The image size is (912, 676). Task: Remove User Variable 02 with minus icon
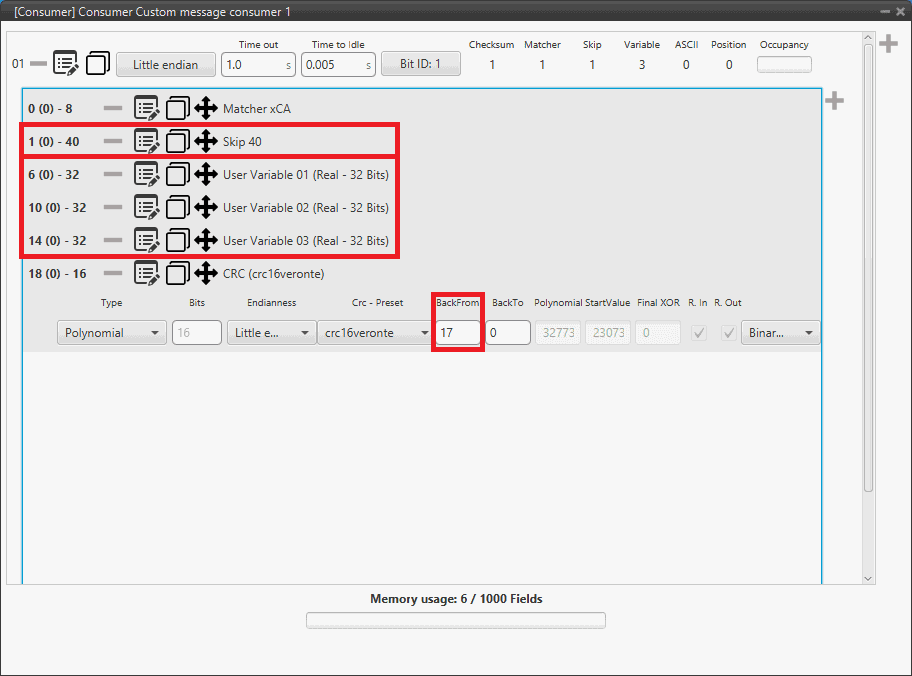(x=113, y=208)
